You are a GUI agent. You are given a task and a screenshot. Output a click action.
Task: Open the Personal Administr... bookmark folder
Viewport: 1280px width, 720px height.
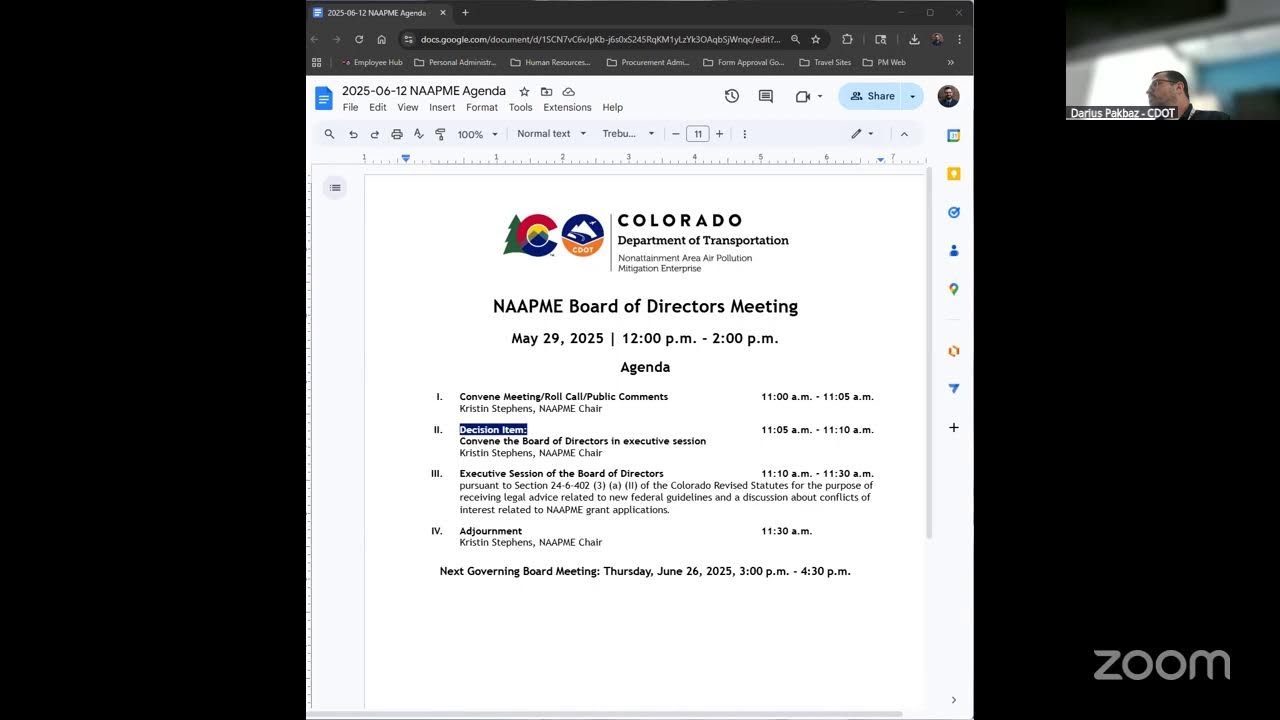455,62
